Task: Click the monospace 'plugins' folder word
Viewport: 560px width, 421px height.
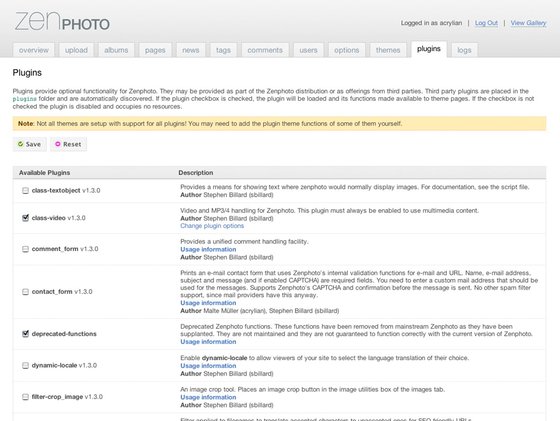Action: [25, 99]
